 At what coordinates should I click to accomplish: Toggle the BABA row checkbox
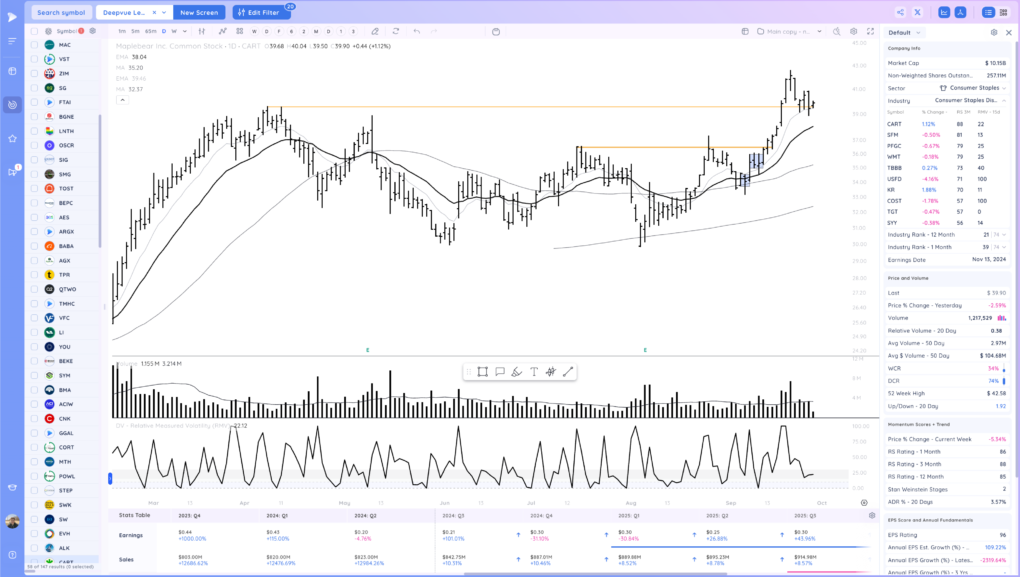coord(35,246)
